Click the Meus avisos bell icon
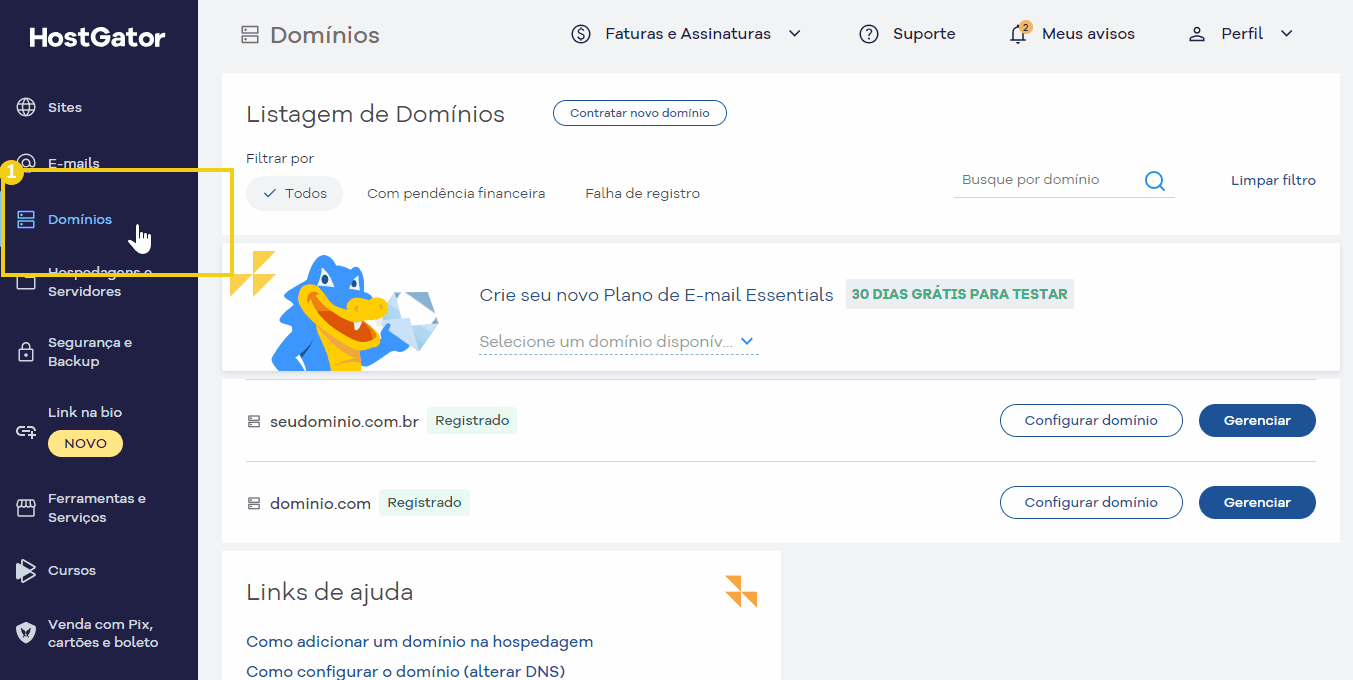The image size is (1353, 680). 1018,34
